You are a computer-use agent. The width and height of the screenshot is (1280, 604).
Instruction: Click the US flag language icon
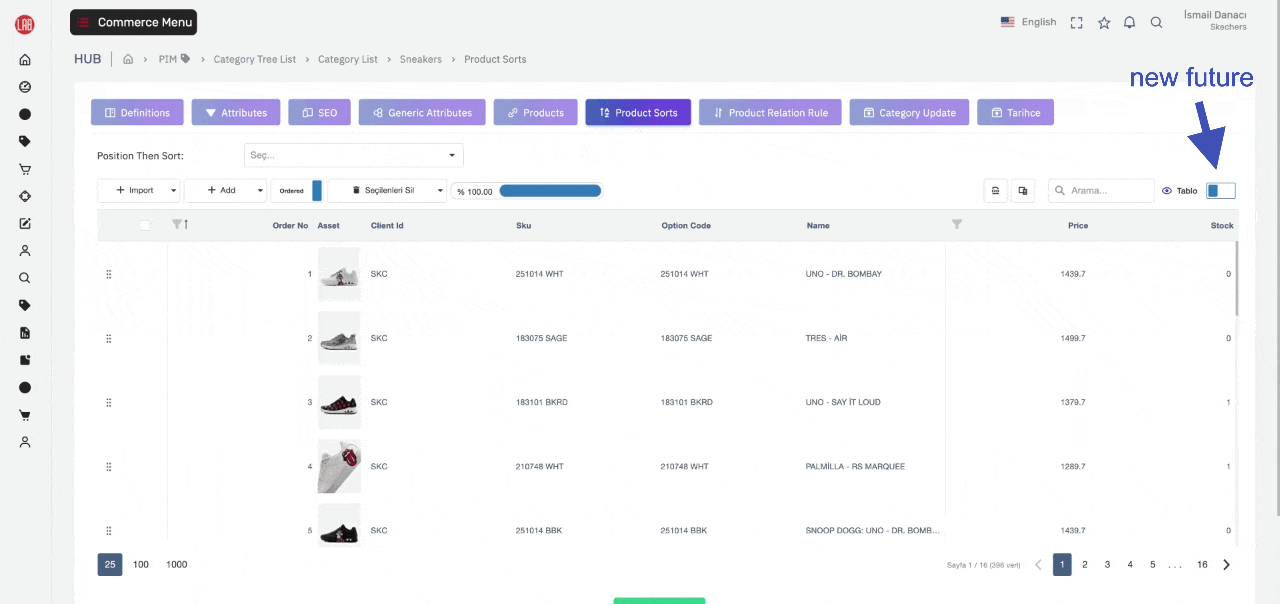[1008, 22]
